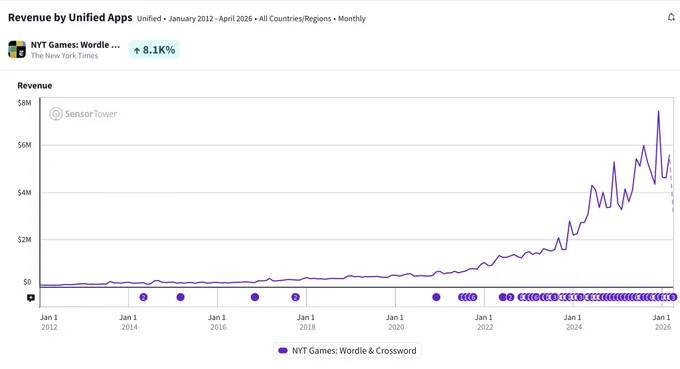Open the NYT Games: Wordle app name
Viewport: 680px width, 369px height.
75,45
